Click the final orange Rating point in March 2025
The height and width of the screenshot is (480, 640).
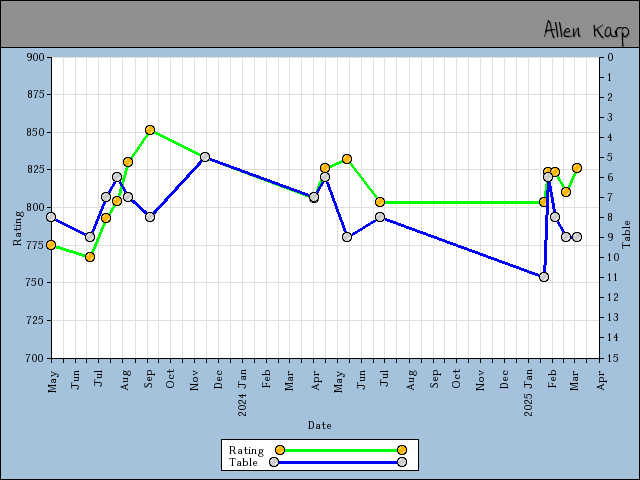577,168
